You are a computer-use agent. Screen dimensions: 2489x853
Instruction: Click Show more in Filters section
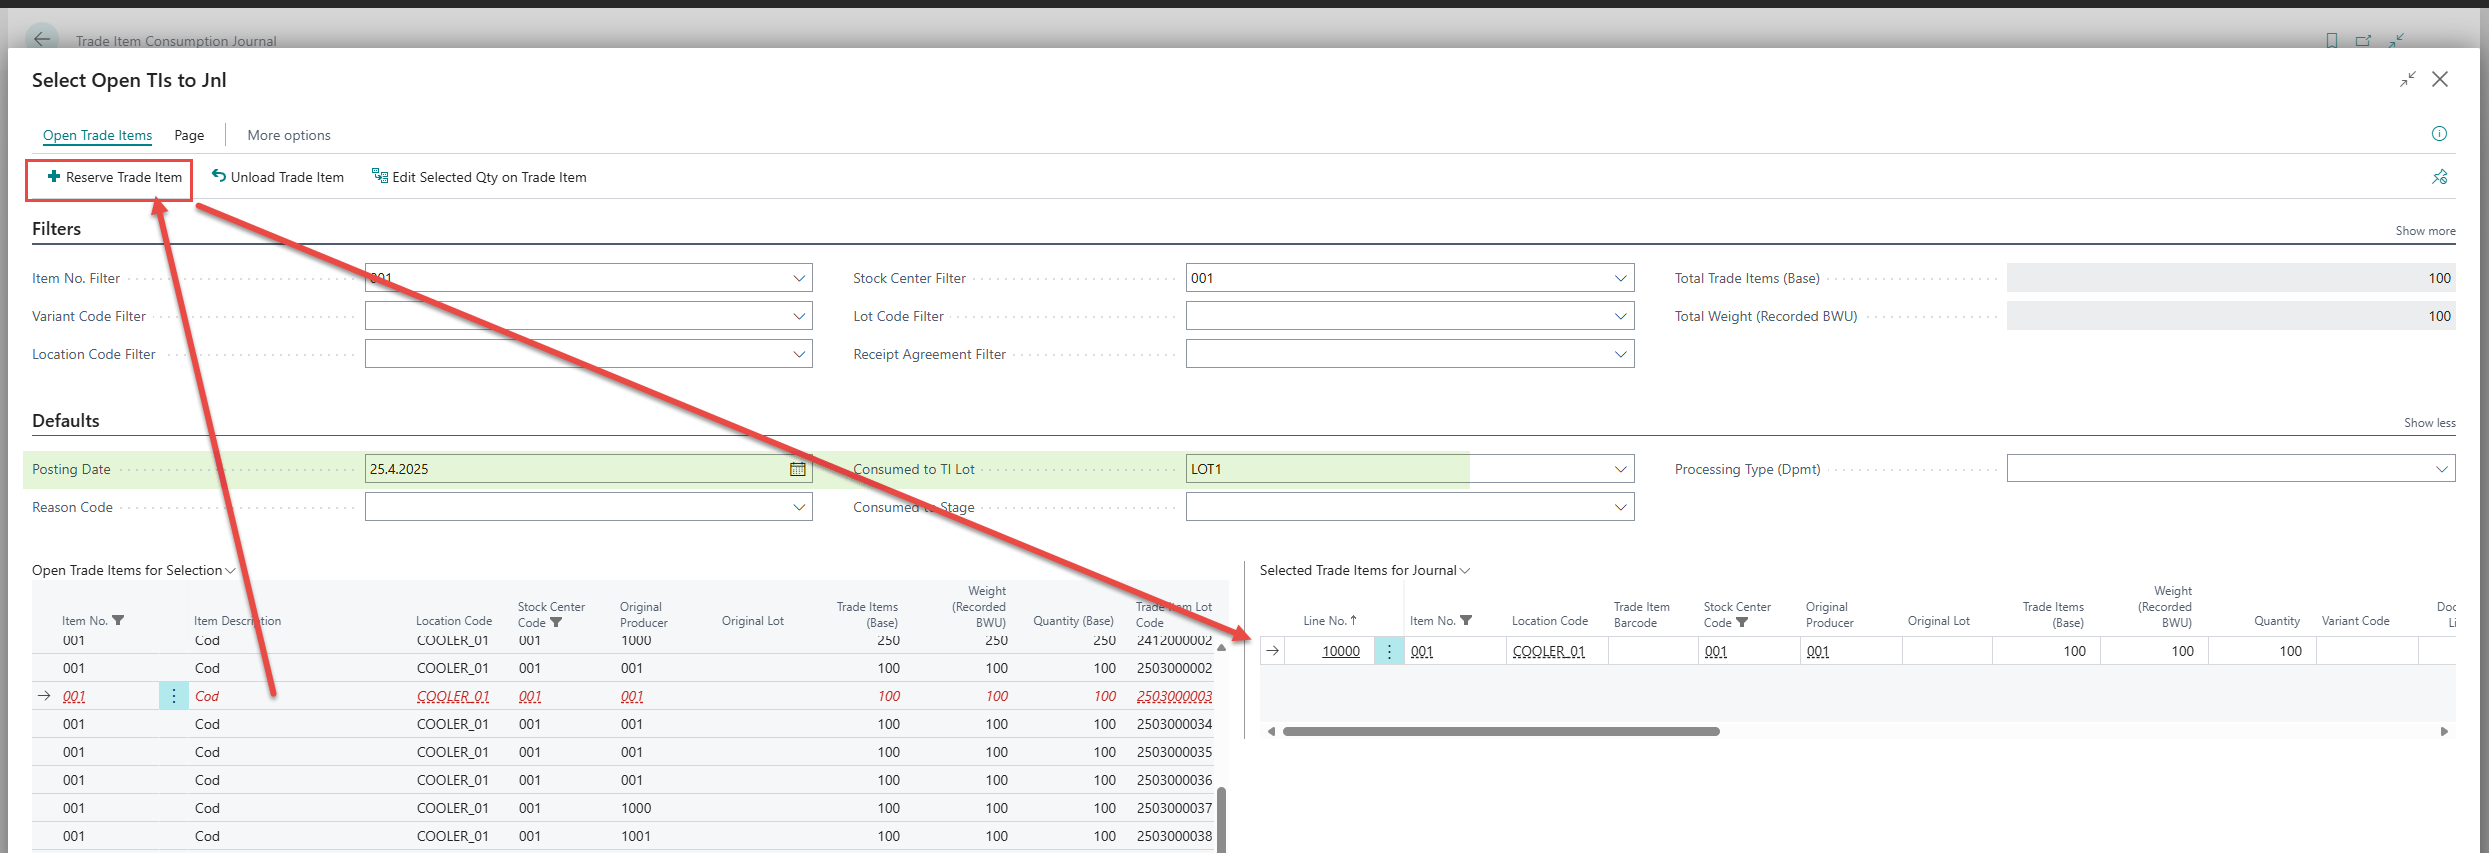pyautogui.click(x=2425, y=231)
